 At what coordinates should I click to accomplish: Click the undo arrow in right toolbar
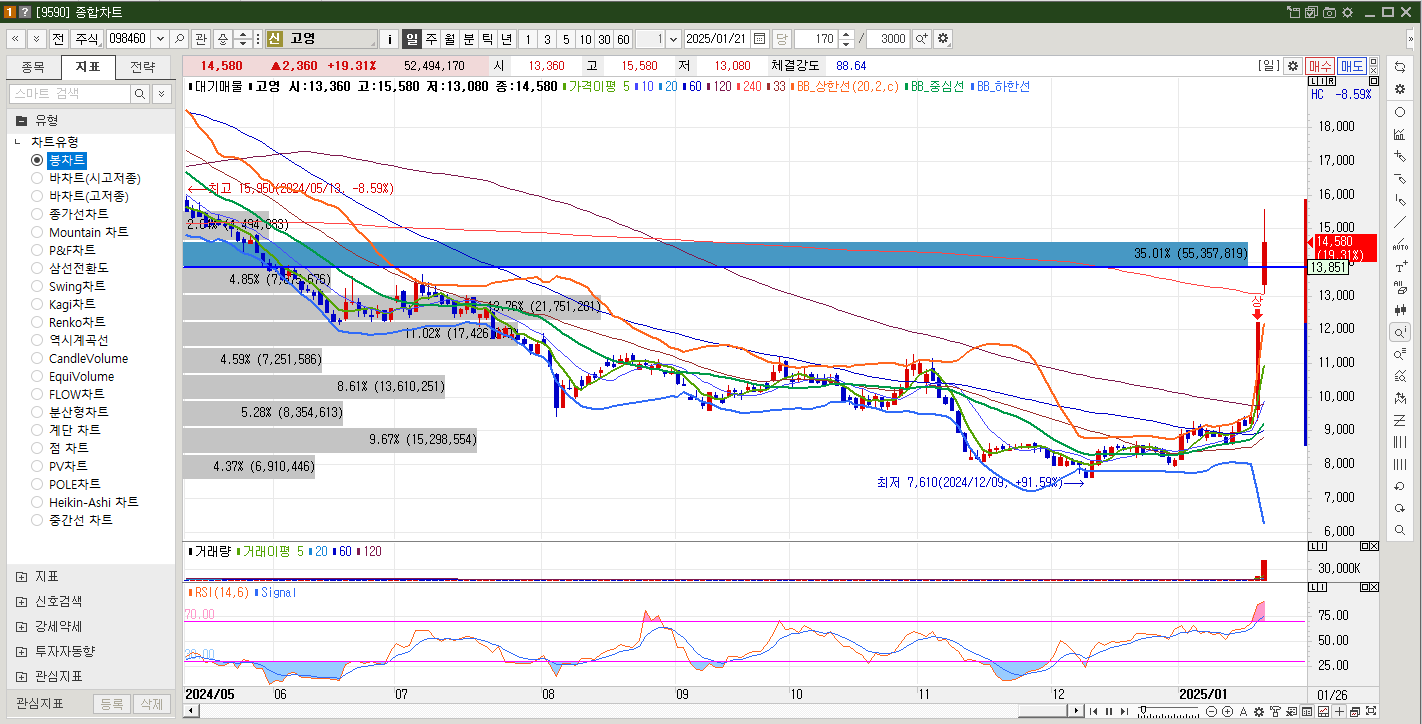pos(1400,486)
